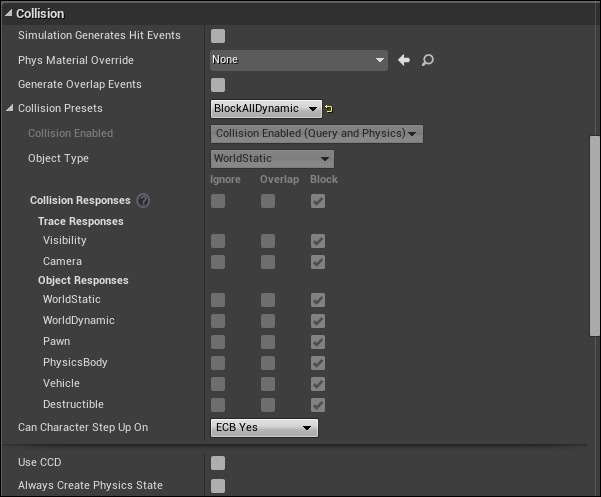This screenshot has width=601, height=497.
Task: Collapse the Collision section header triangle
Action: pyautogui.click(x=8, y=13)
